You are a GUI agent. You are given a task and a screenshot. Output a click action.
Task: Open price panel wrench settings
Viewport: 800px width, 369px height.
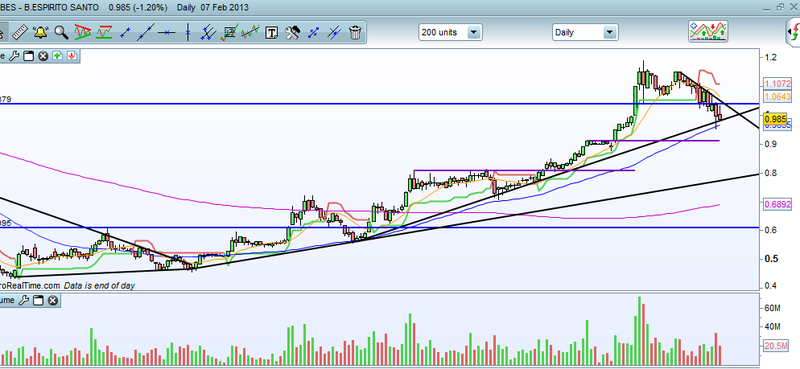tap(14, 56)
